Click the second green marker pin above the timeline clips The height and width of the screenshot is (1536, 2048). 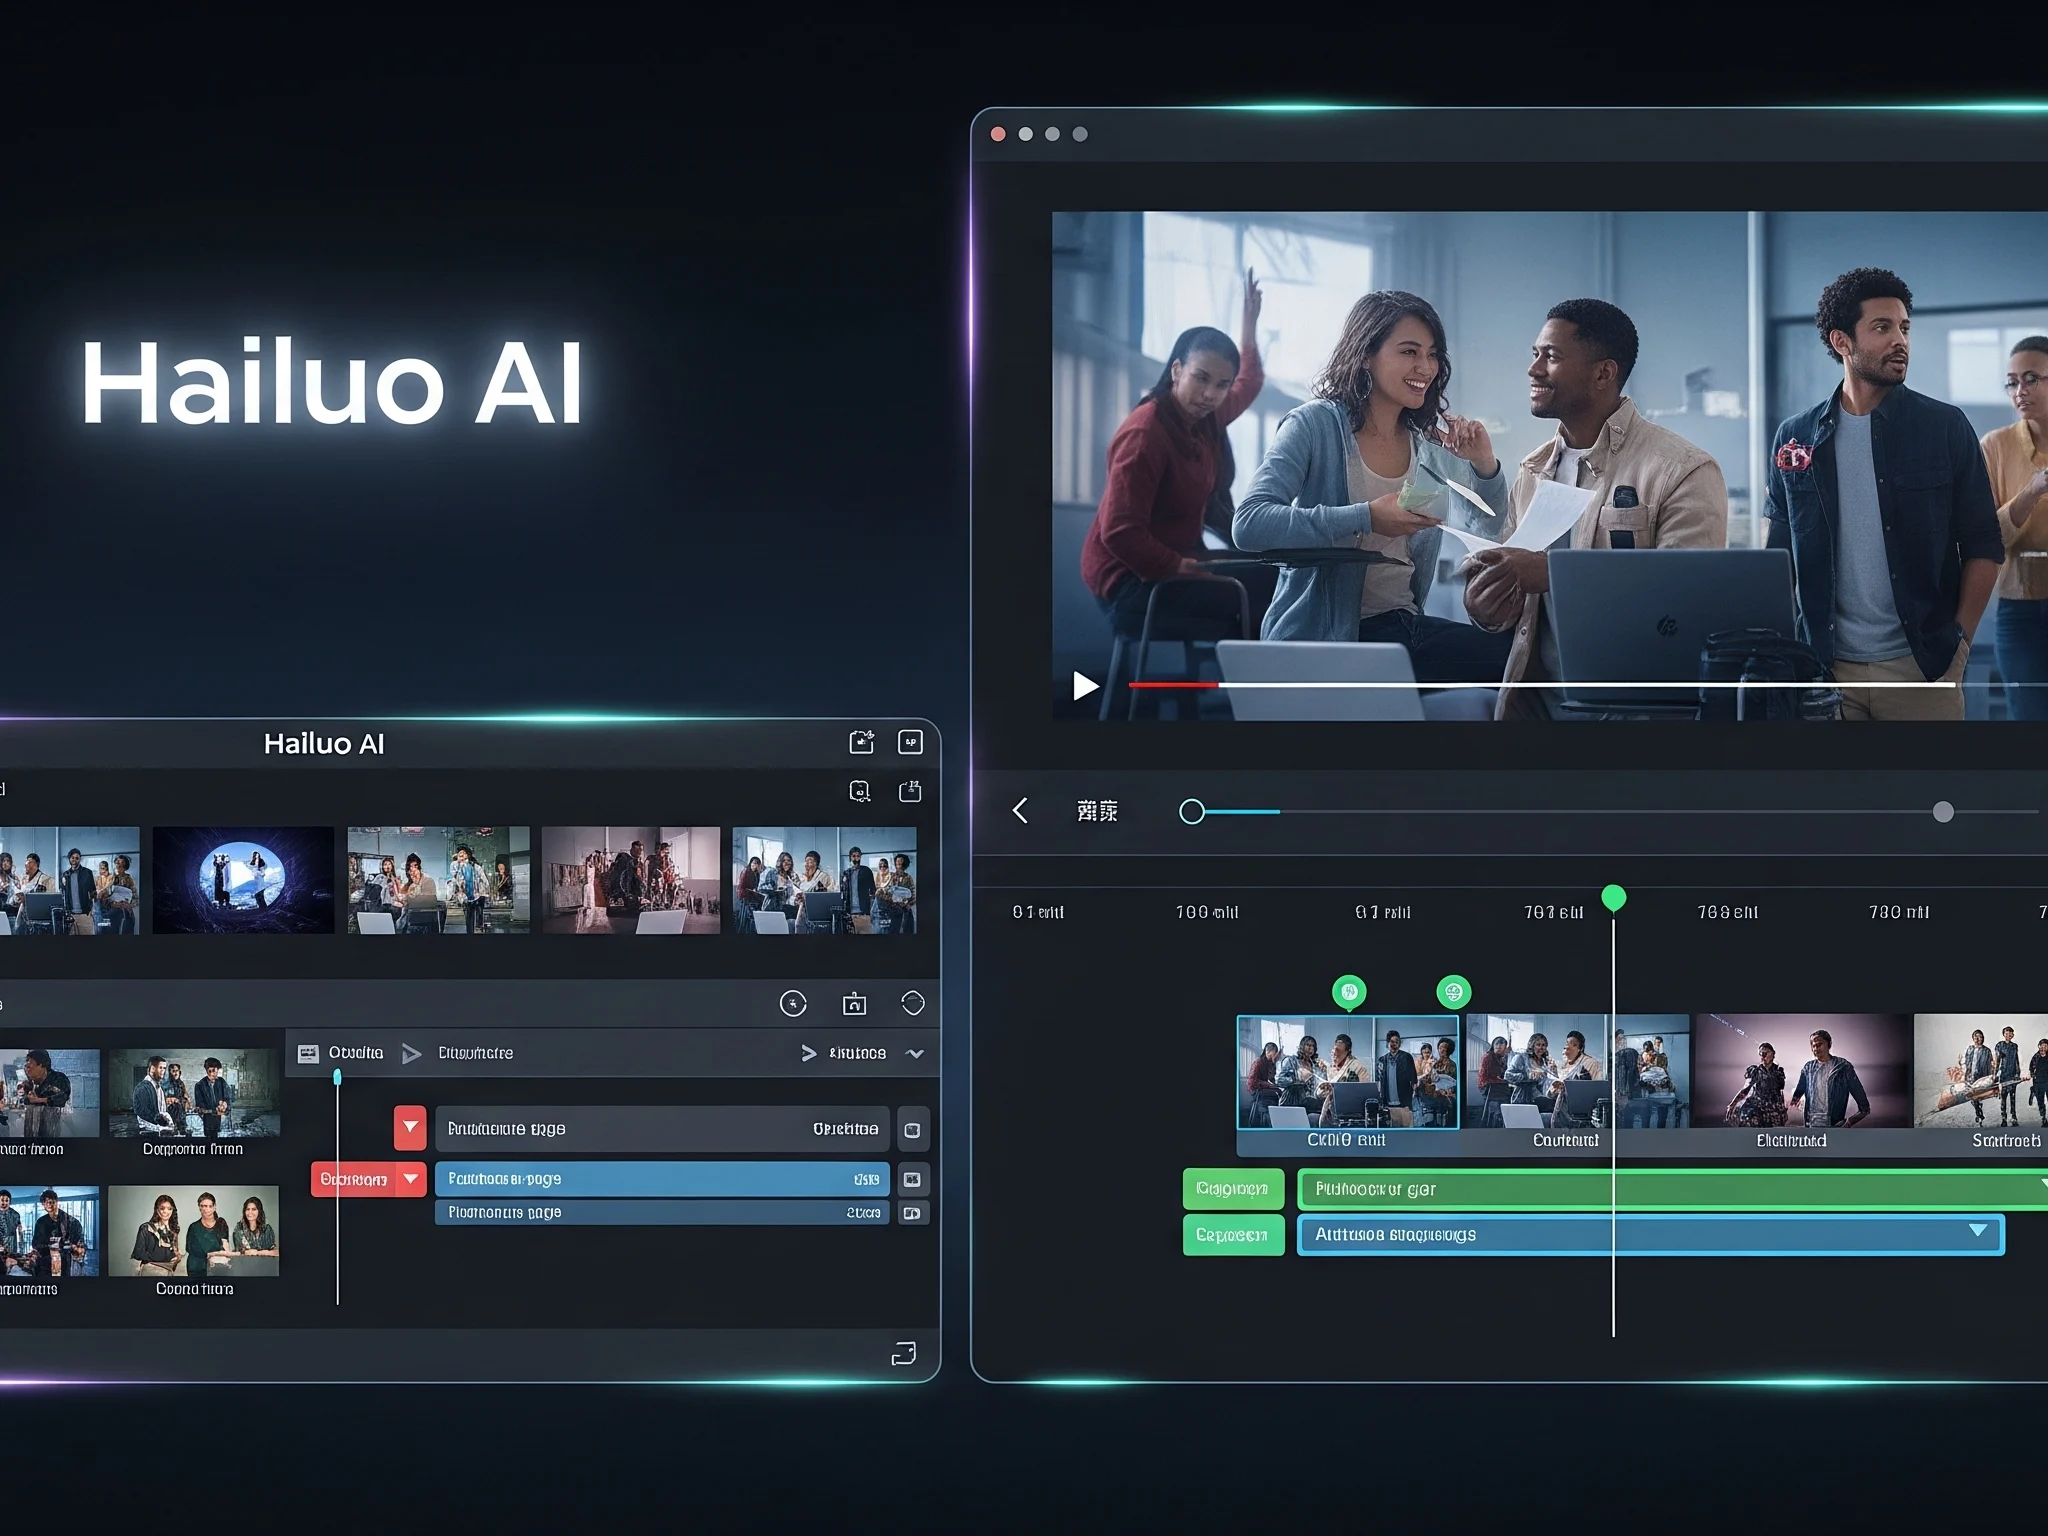click(x=1453, y=992)
